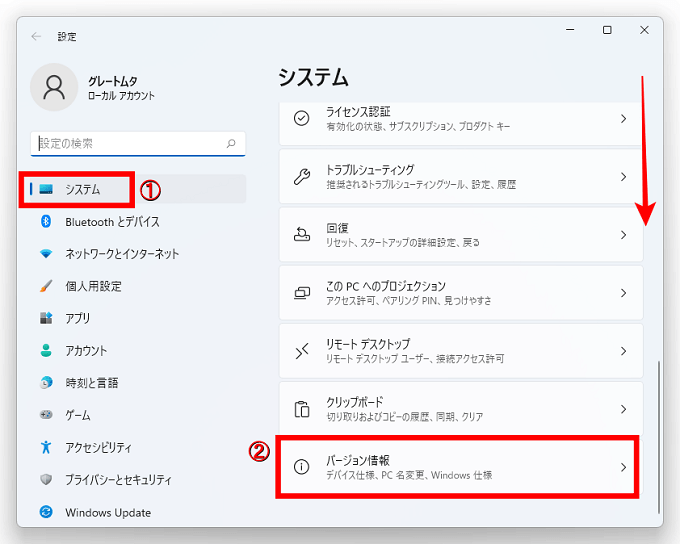Open トラブルシューティング settings
The height and width of the screenshot is (544, 680).
(461, 177)
